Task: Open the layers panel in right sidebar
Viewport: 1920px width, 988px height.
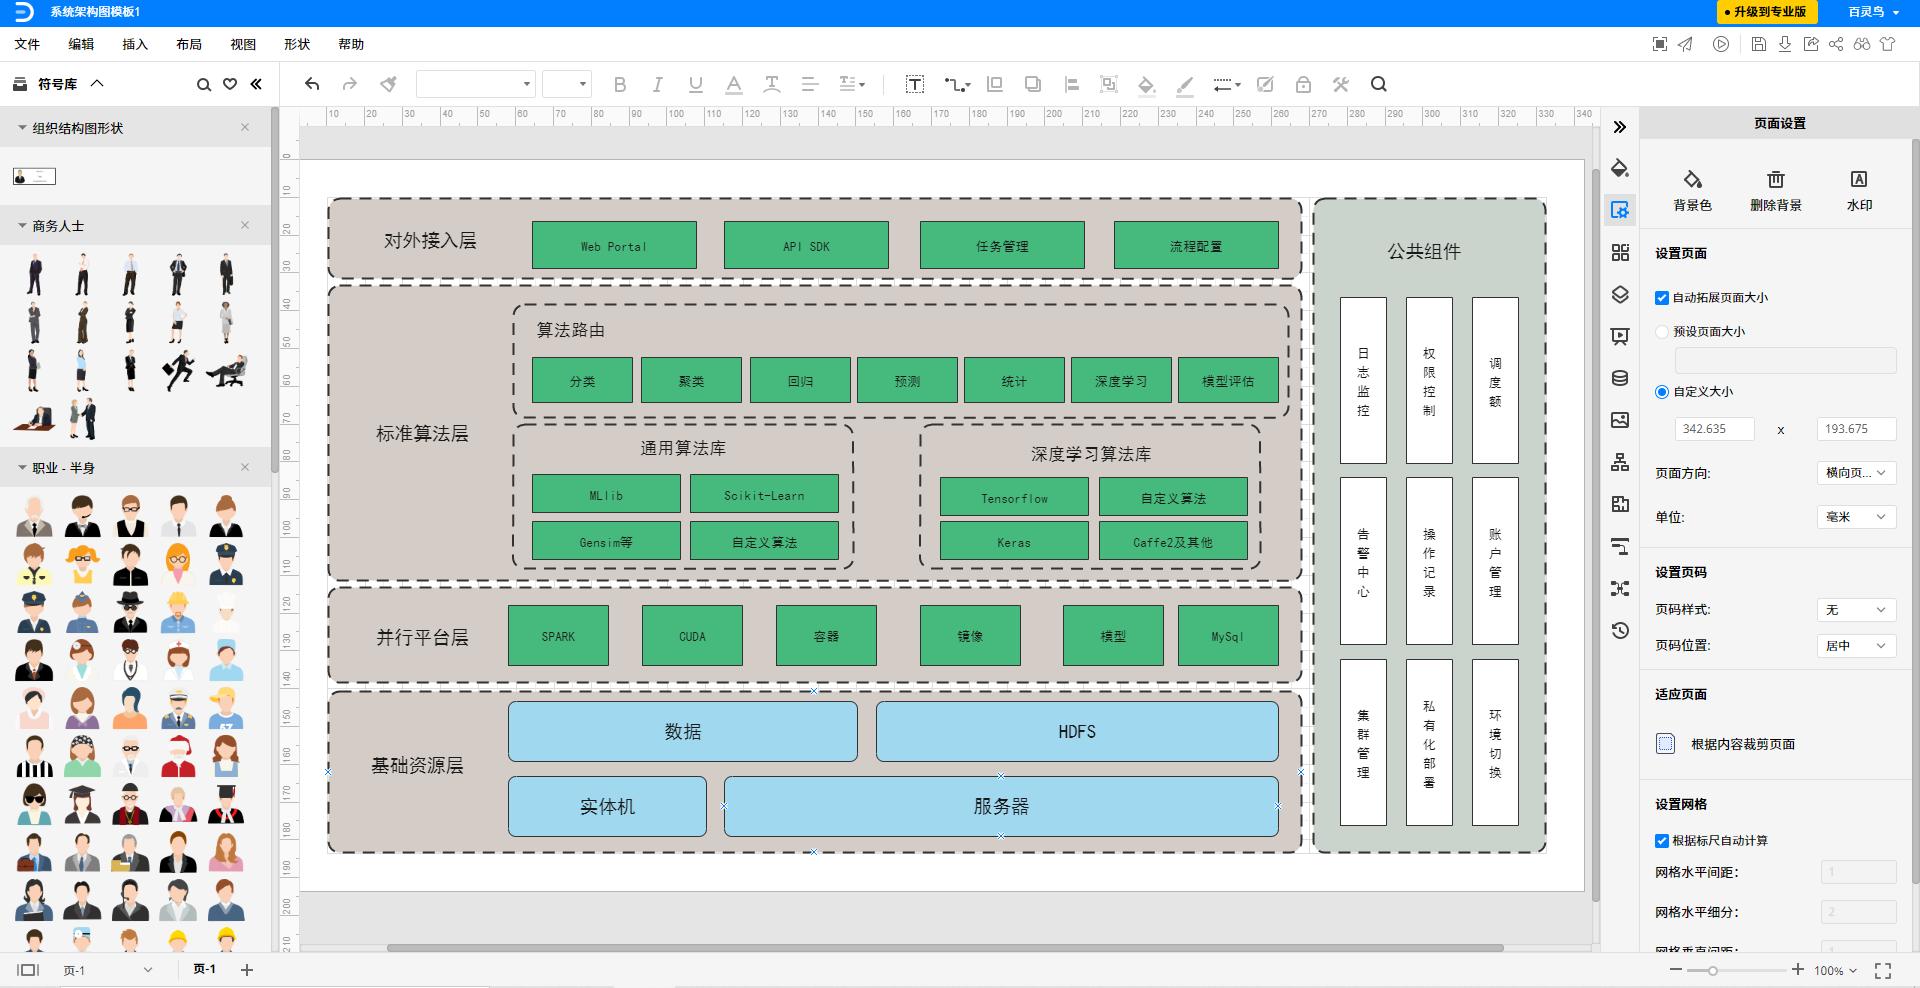Action: [x=1620, y=294]
